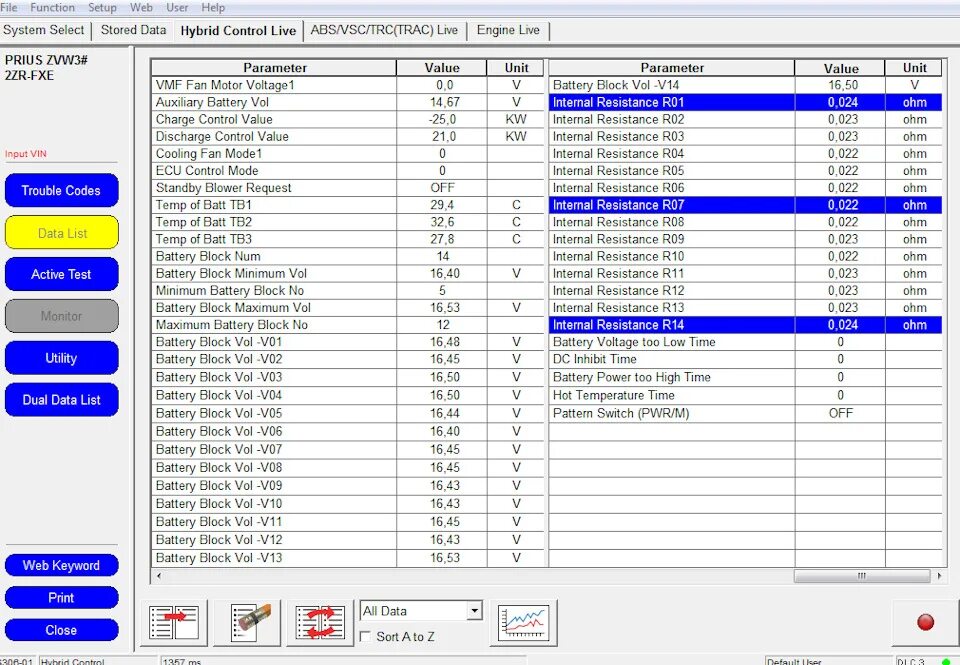Viewport: 960px width, 665px height.
Task: Switch to the System Select tab
Action: pyautogui.click(x=43, y=30)
